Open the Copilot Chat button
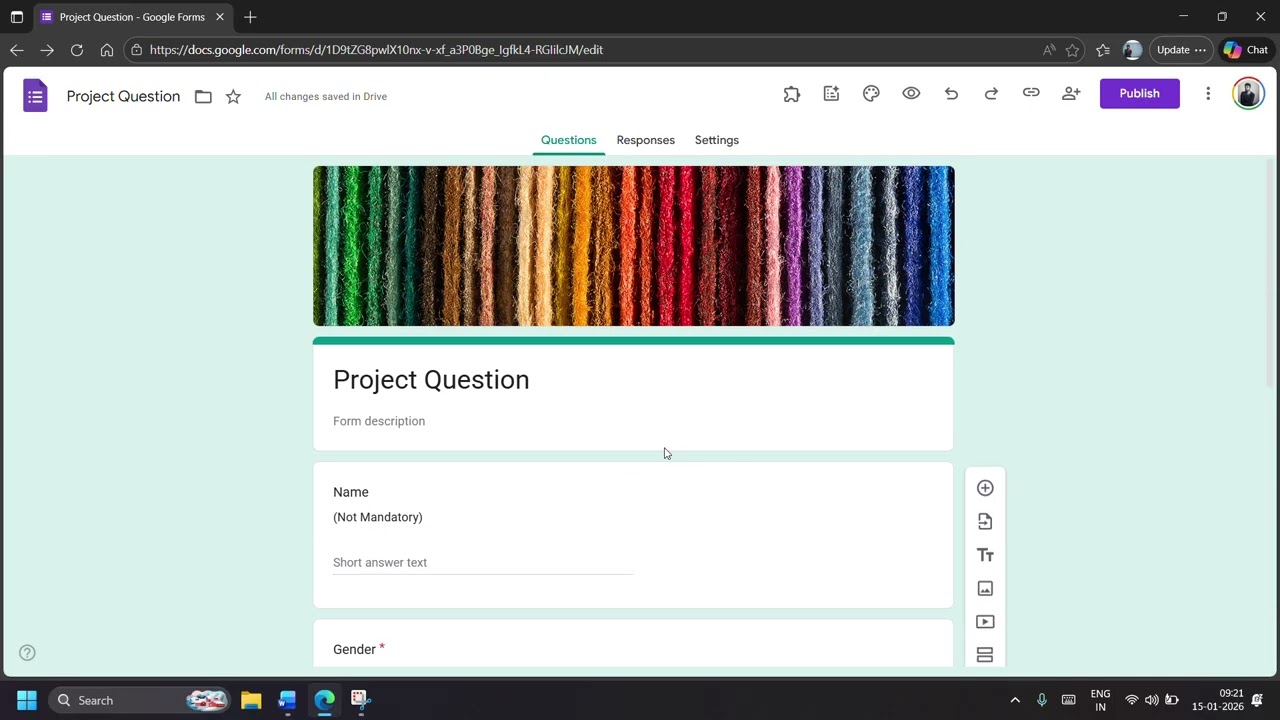 pyautogui.click(x=1246, y=50)
